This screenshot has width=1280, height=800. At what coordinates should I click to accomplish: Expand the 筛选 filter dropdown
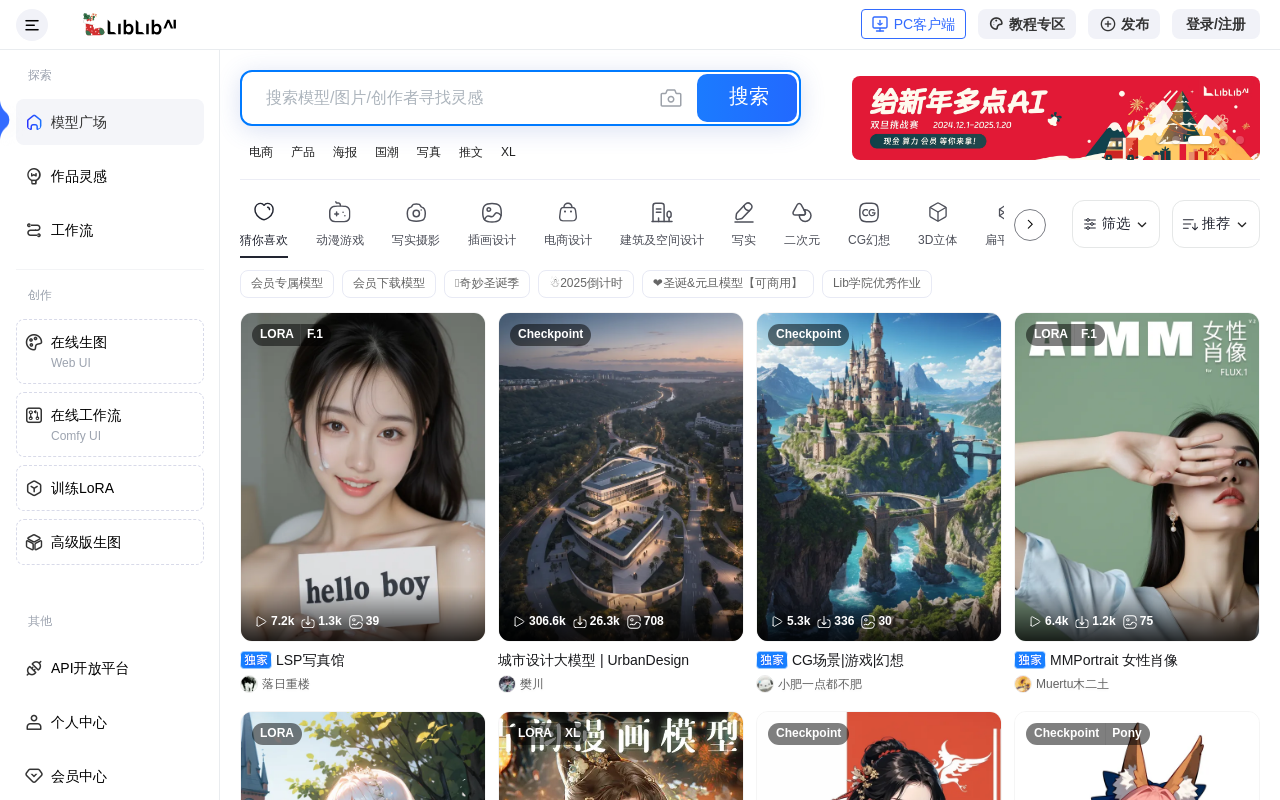tap(1115, 224)
